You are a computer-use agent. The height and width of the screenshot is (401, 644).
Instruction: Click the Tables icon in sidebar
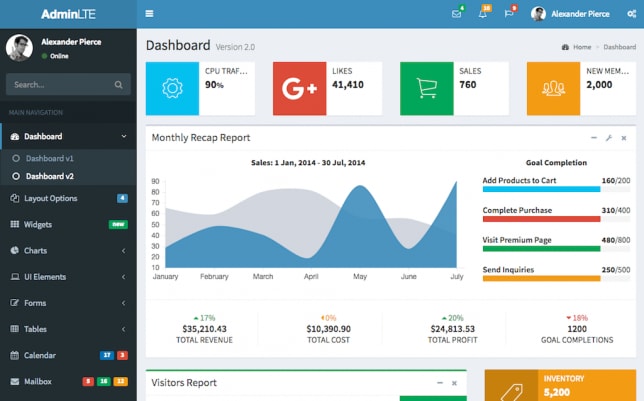[15, 329]
